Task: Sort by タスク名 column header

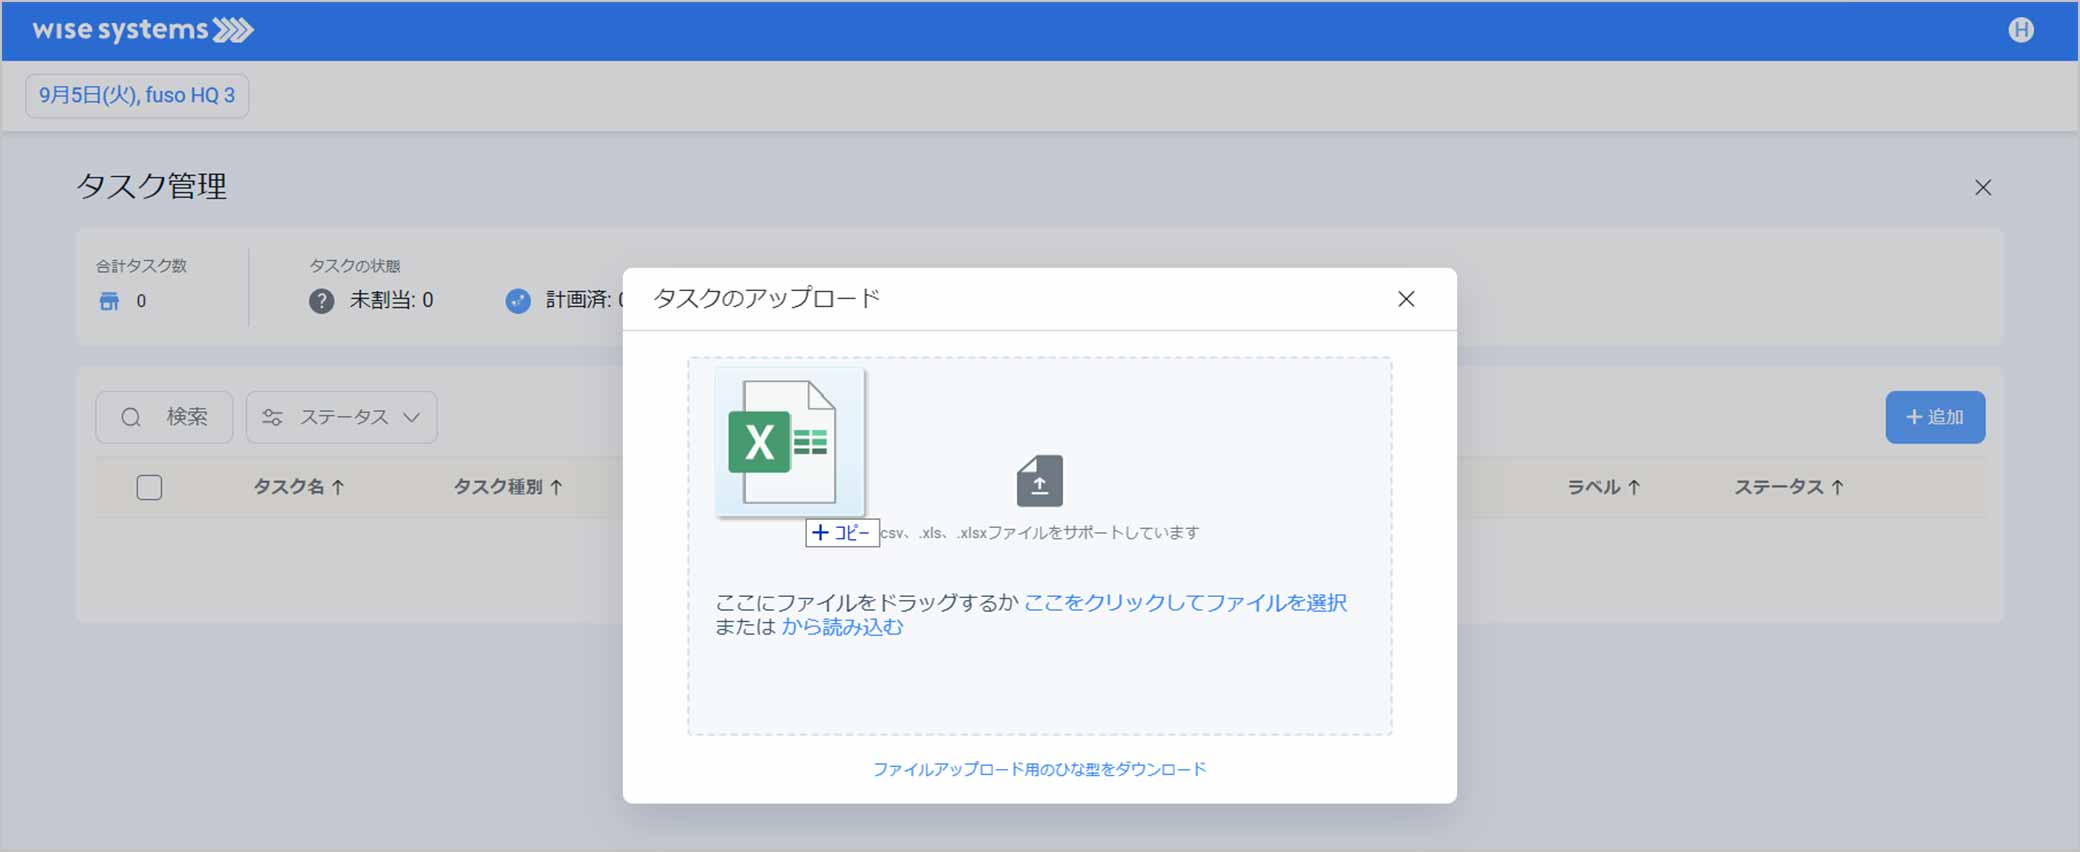Action: 298,487
